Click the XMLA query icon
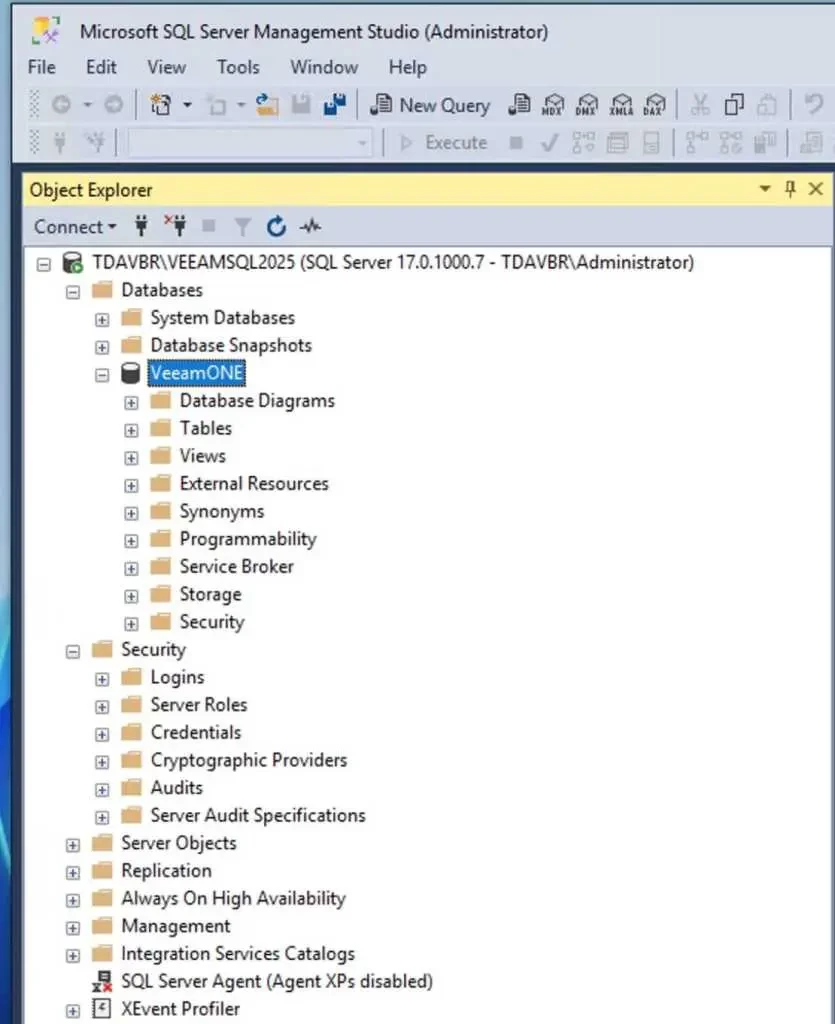The image size is (835, 1024). (x=621, y=105)
